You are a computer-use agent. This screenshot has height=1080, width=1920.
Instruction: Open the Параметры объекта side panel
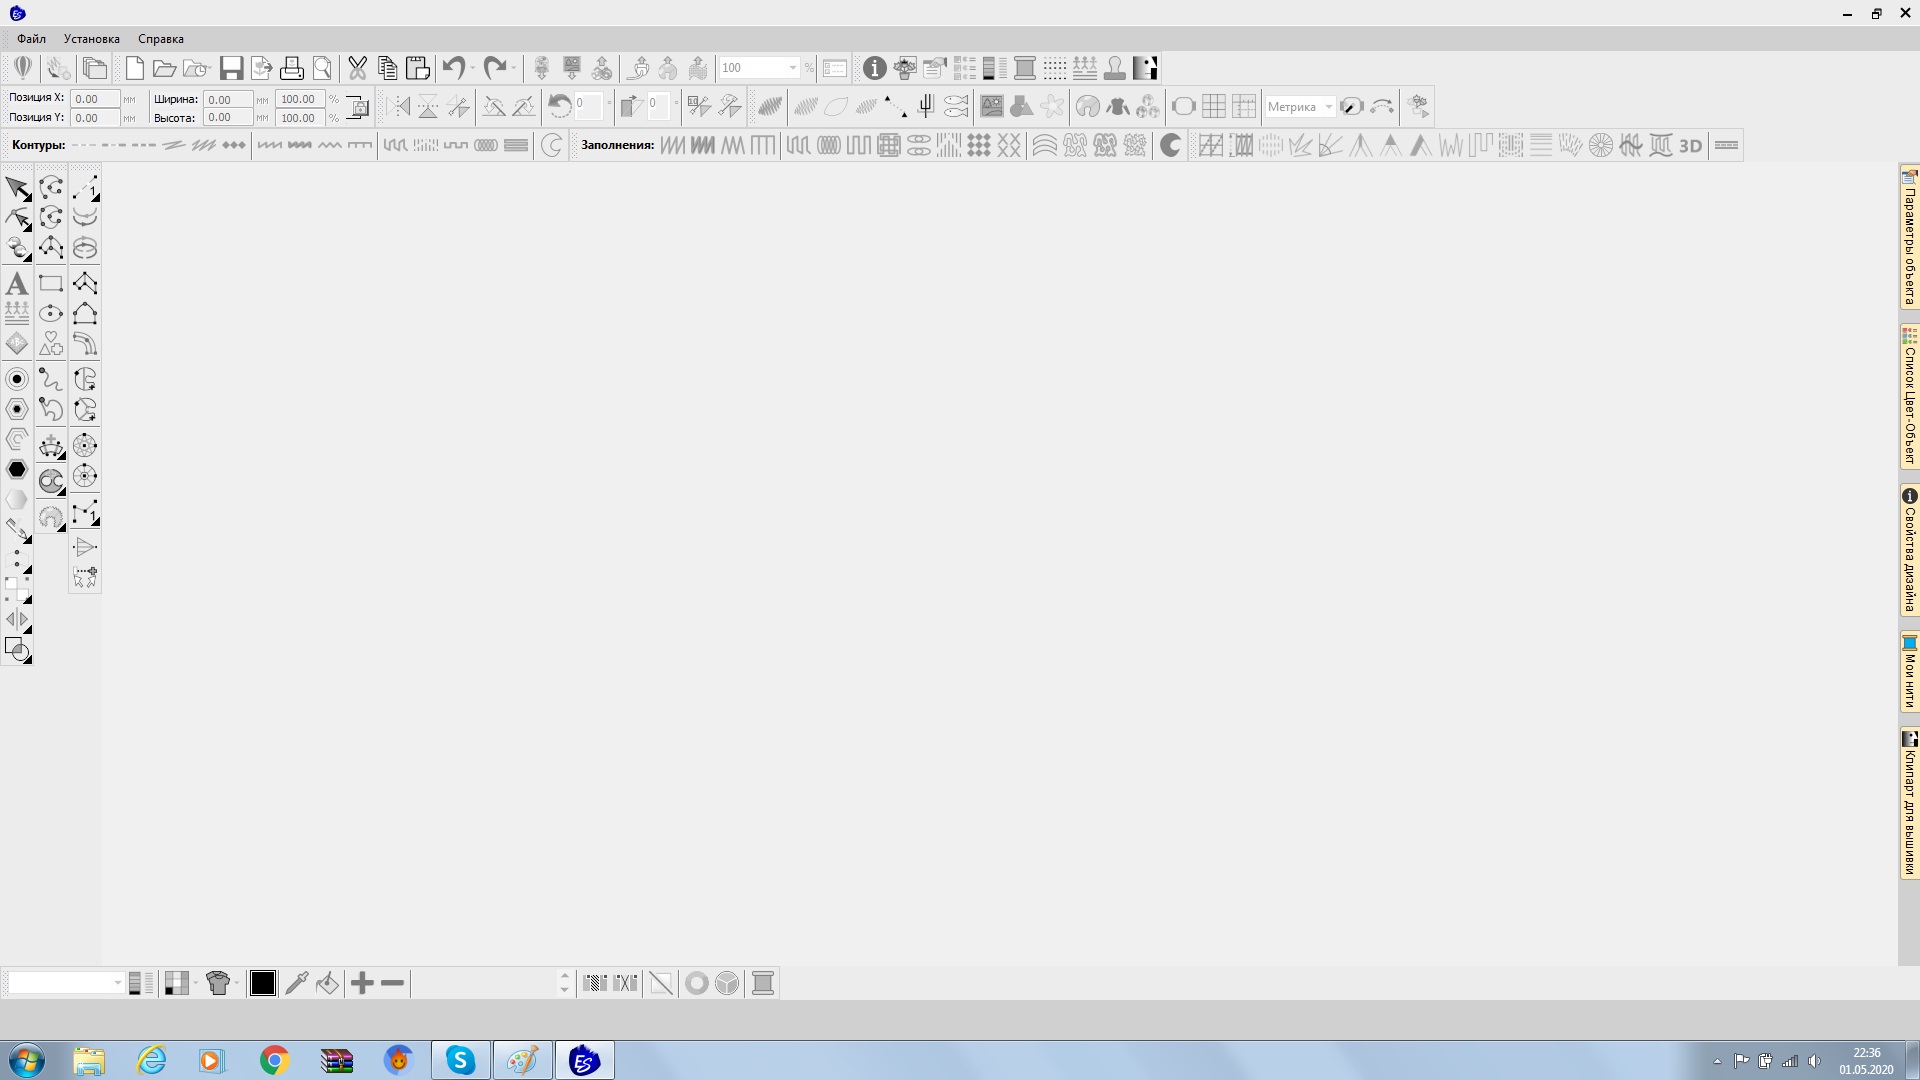(1909, 238)
